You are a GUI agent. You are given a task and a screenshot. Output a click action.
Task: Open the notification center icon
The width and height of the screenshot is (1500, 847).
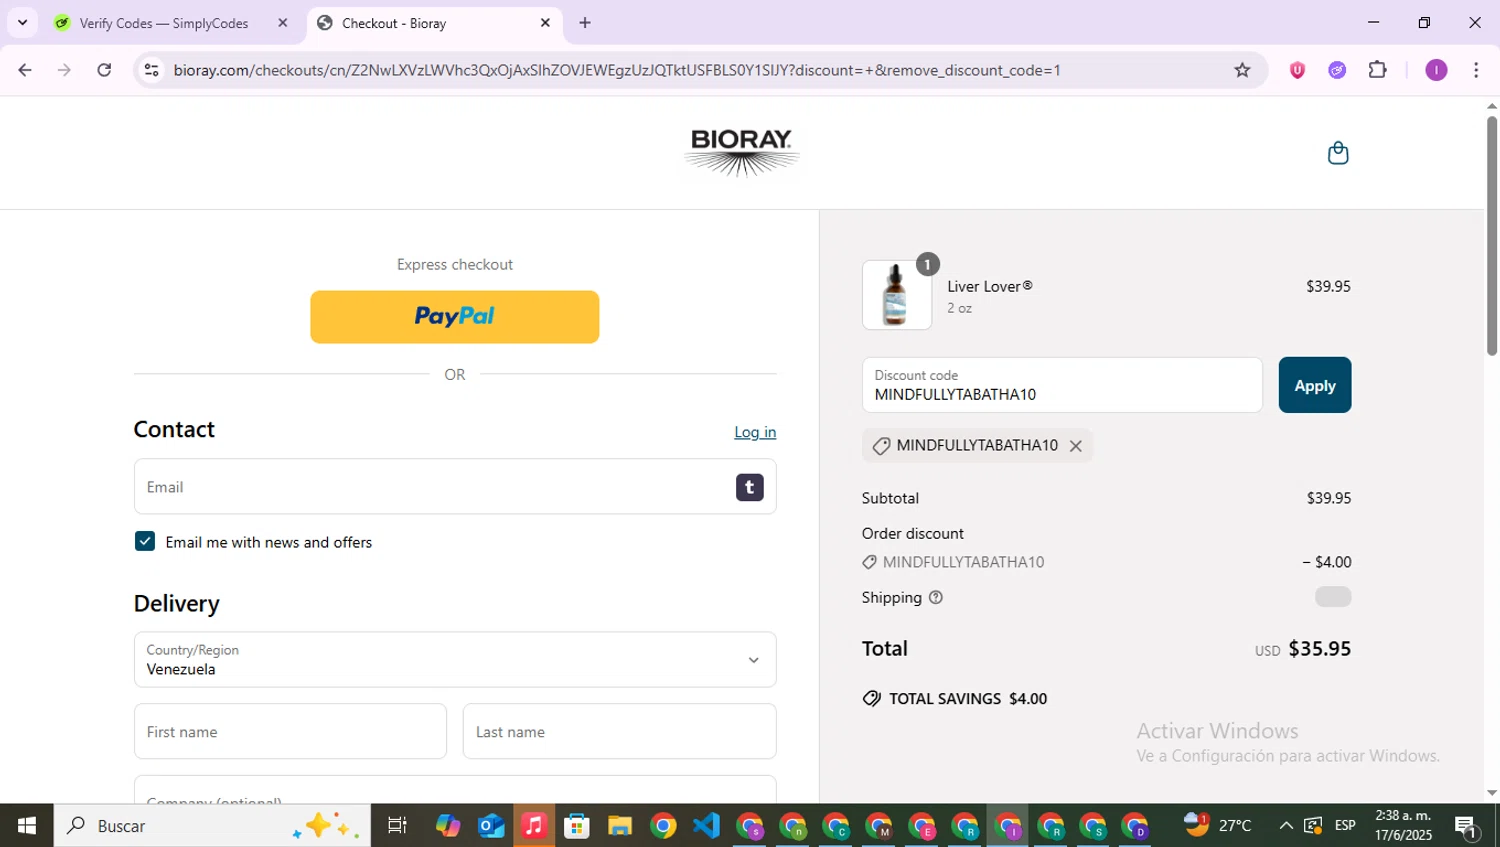(1467, 826)
